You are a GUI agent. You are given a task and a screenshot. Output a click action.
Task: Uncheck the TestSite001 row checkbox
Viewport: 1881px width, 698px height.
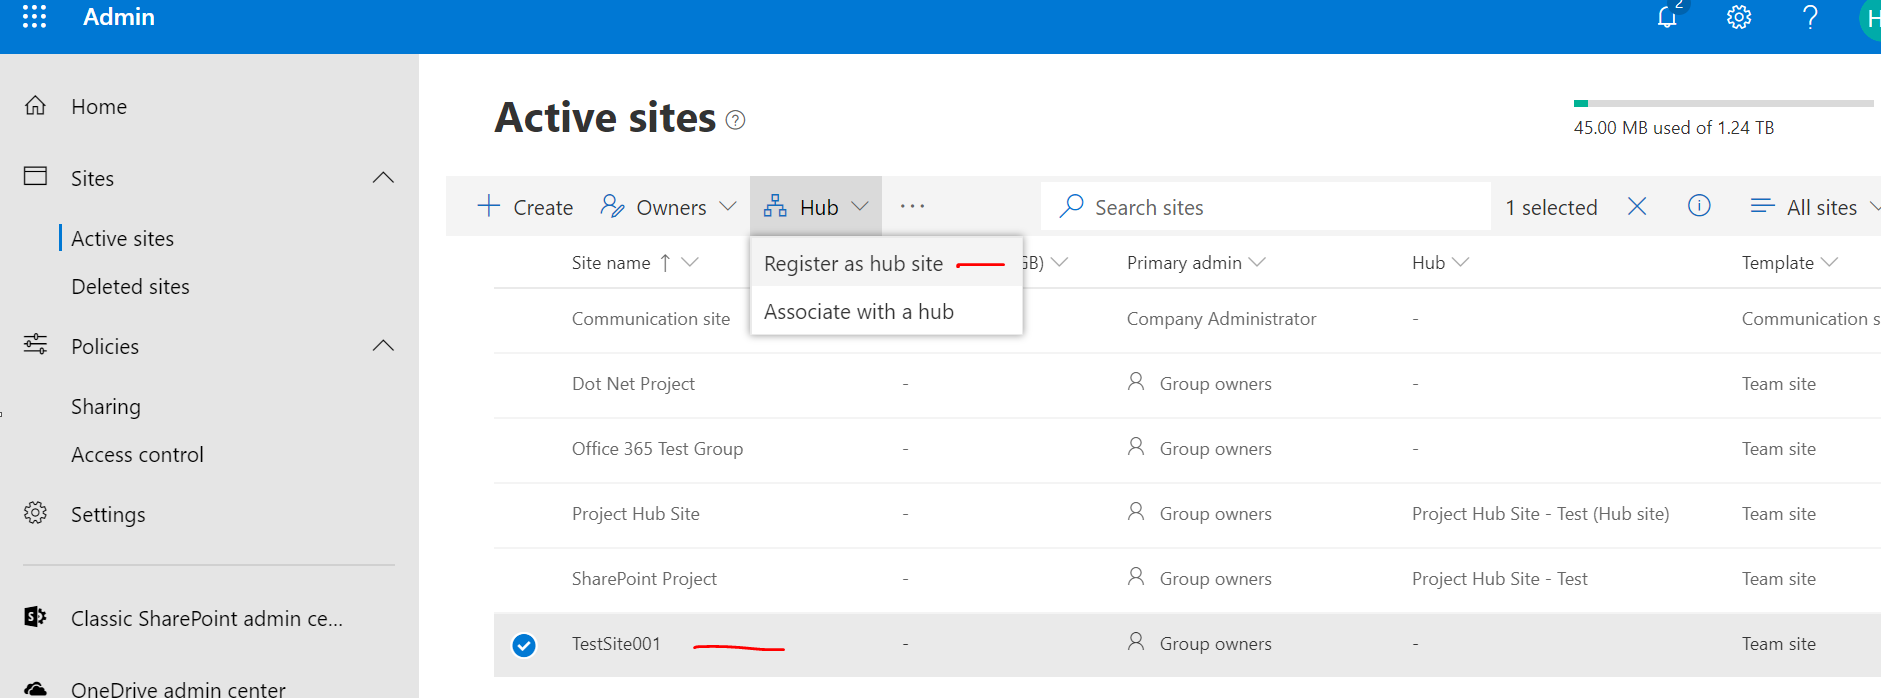point(524,645)
